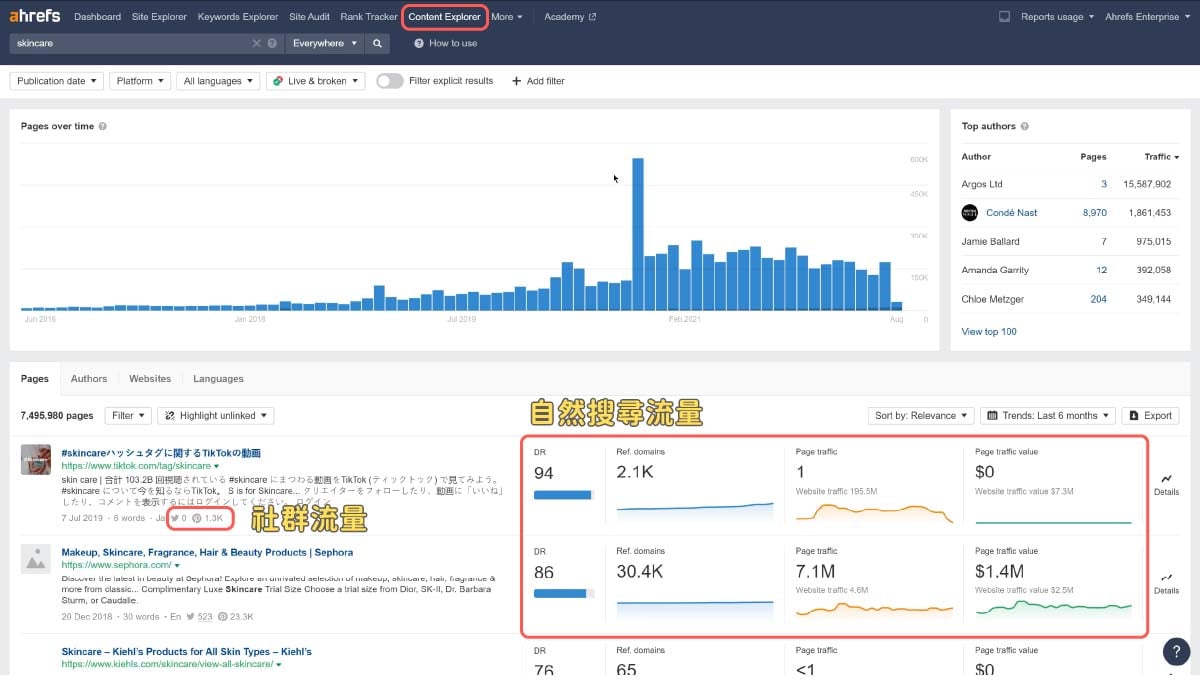This screenshot has width=1200, height=680.
Task: Open the All languages dropdown
Action: [x=217, y=81]
